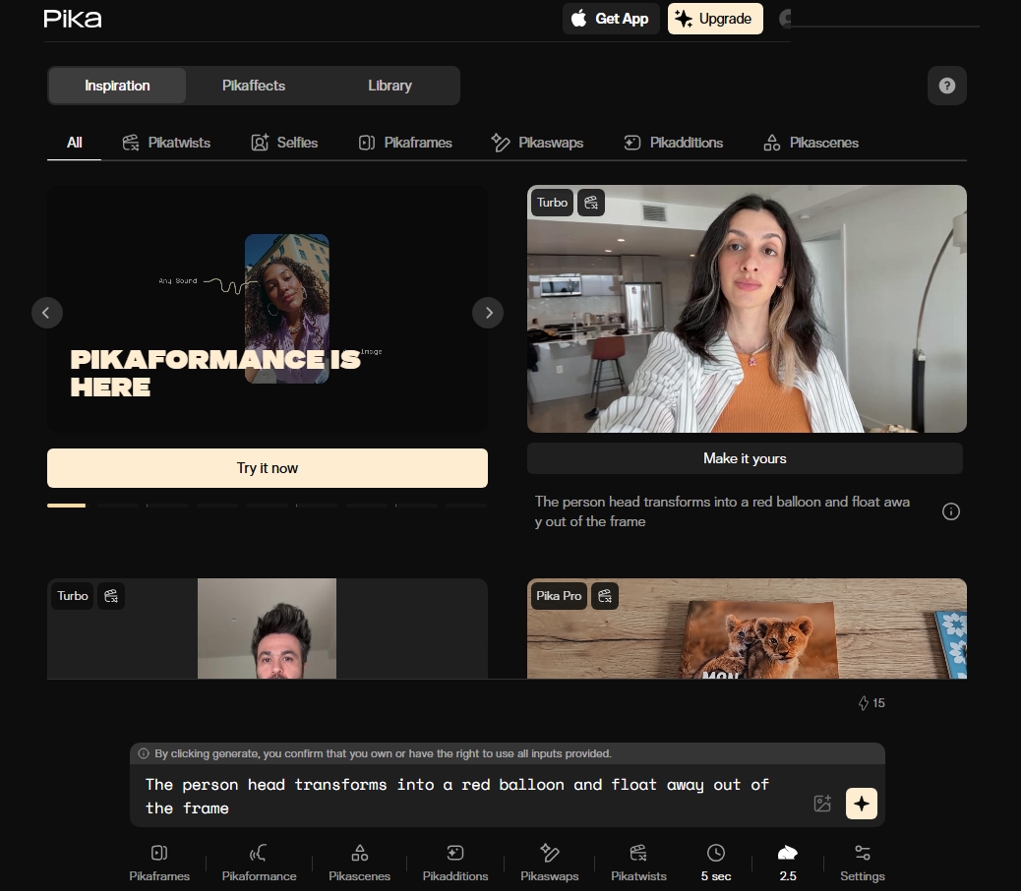Go to next carousel slide arrow
Screen dimensions: 1021x891
pos(488,313)
